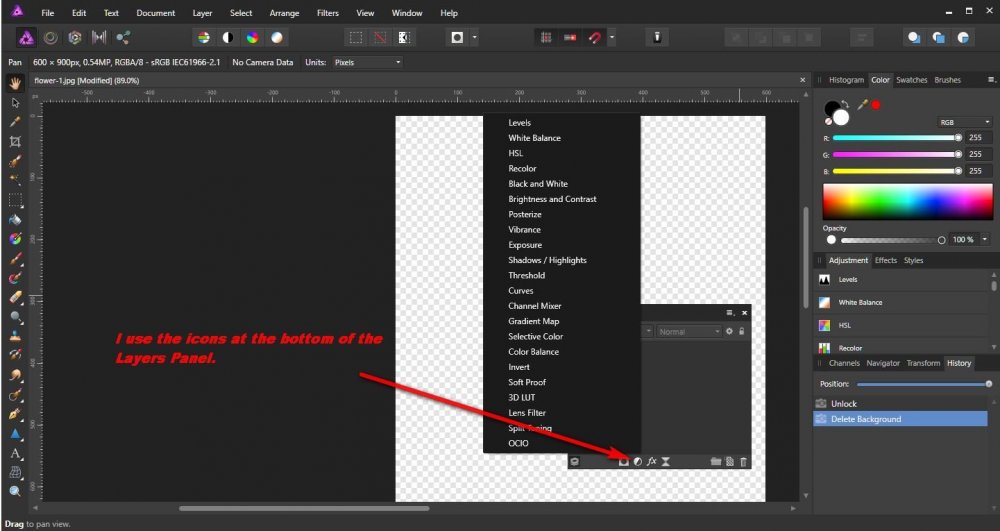This screenshot has height=531, width=1000.
Task: Toggle the Quick Mask toolbar button
Action: click(457, 38)
